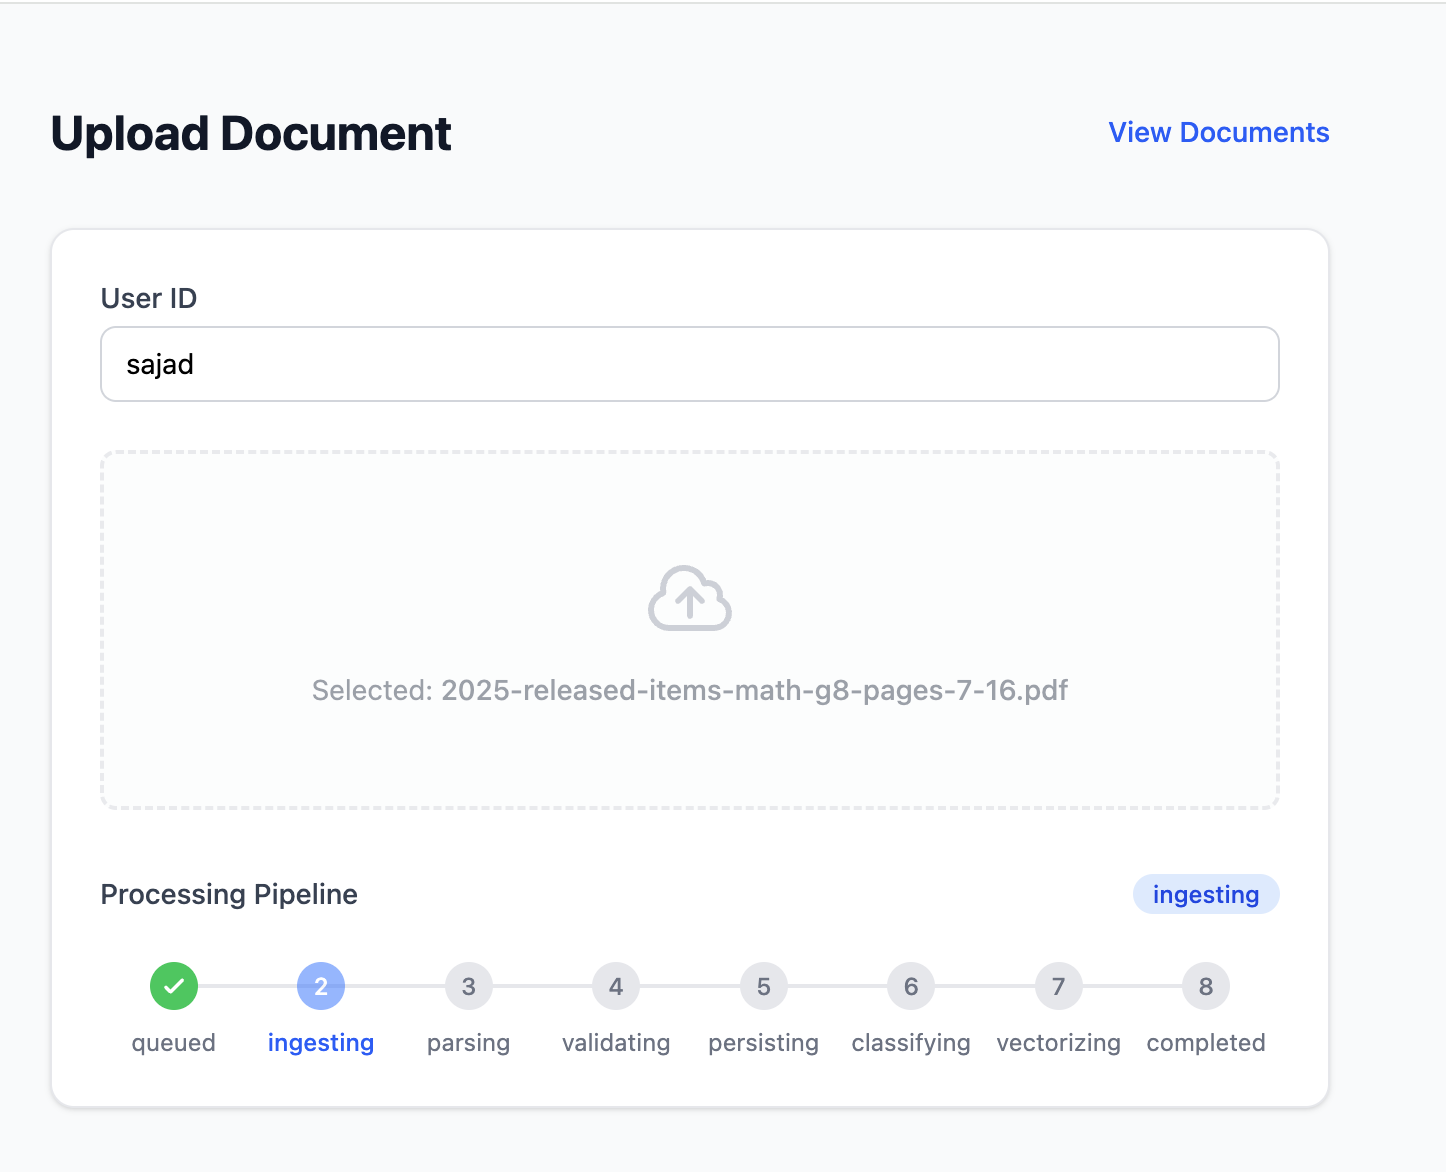Click the vectorizing step label
Image resolution: width=1446 pixels, height=1172 pixels.
pos(1058,1043)
